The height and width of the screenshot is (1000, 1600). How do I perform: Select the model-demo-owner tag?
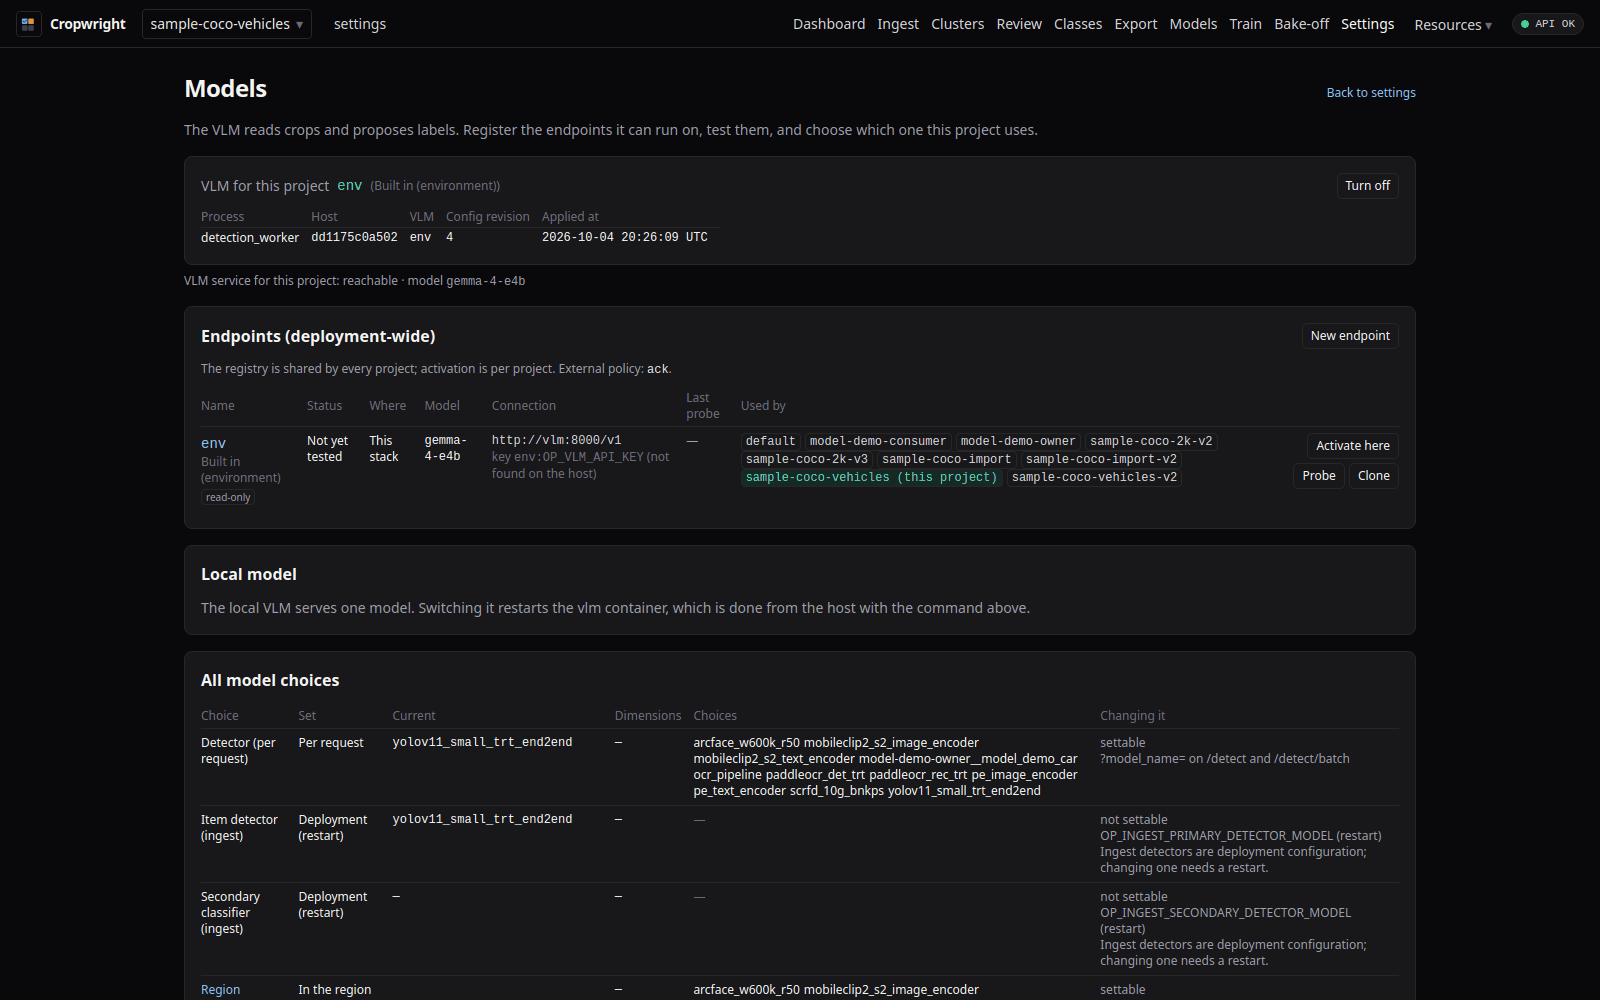[1017, 441]
